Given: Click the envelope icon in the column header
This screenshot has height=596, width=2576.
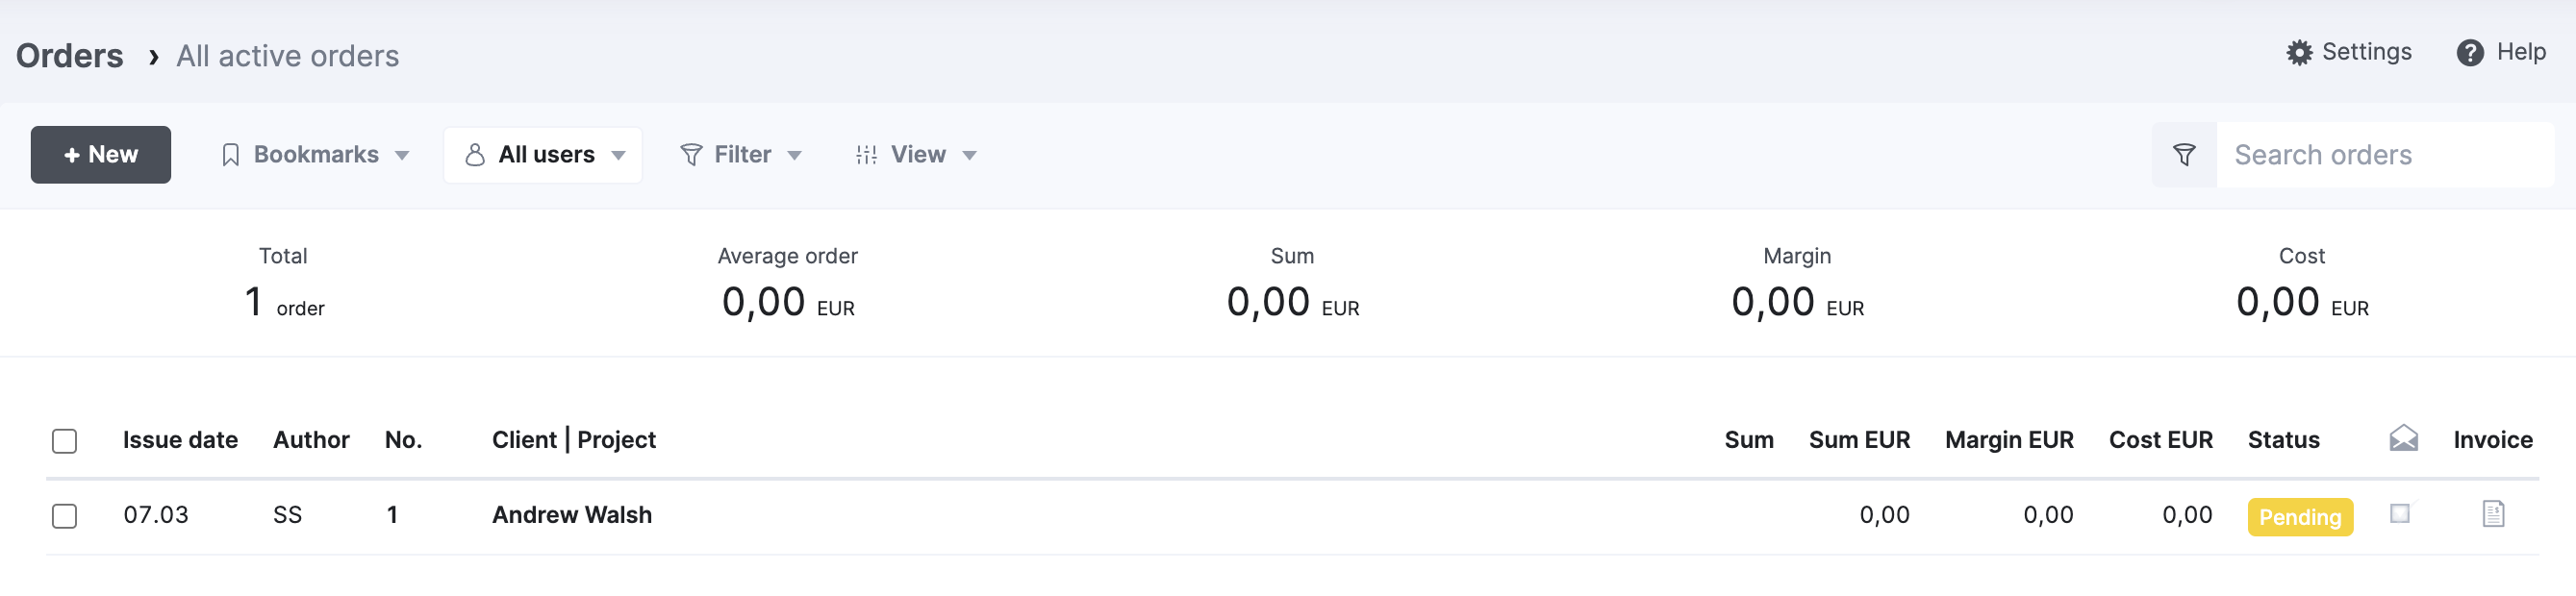Looking at the screenshot, I should (2403, 439).
